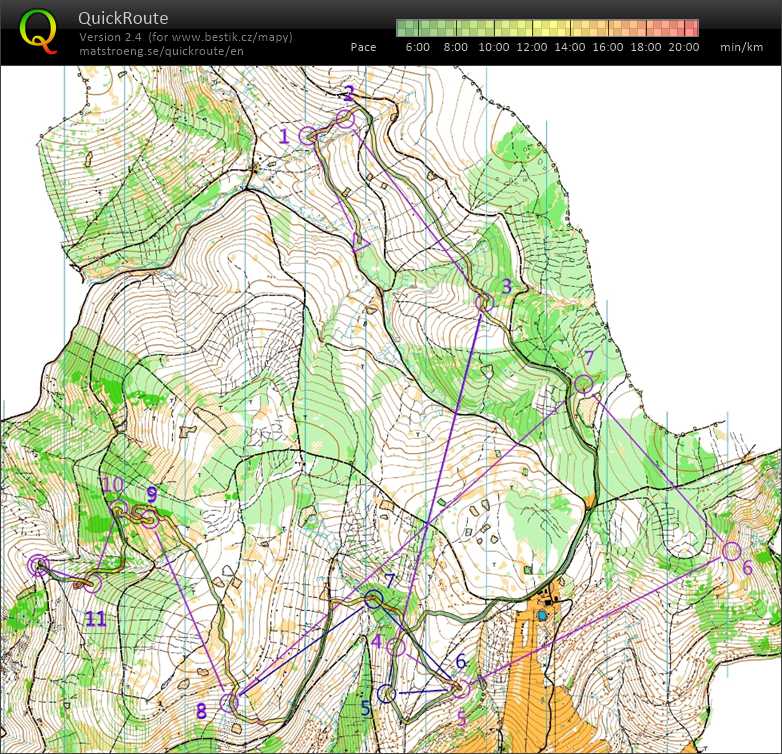Viewport: 782px width, 754px height.
Task: Select purple control circle 1
Action: pos(308,136)
